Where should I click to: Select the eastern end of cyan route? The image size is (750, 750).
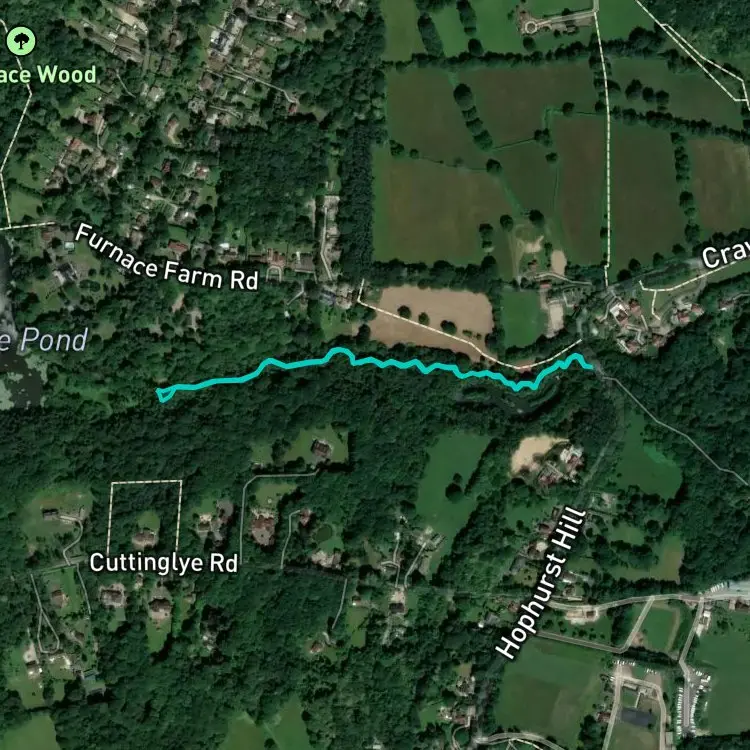pos(591,366)
